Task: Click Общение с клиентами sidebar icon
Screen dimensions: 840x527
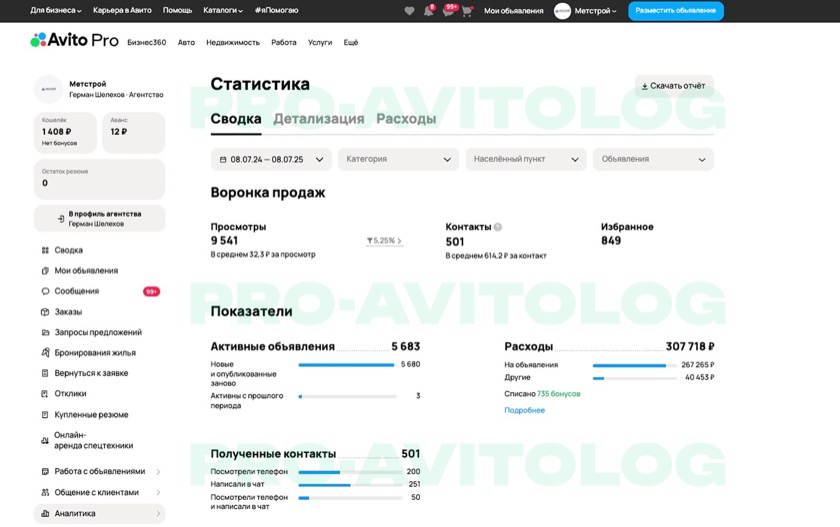Action: tap(45, 492)
